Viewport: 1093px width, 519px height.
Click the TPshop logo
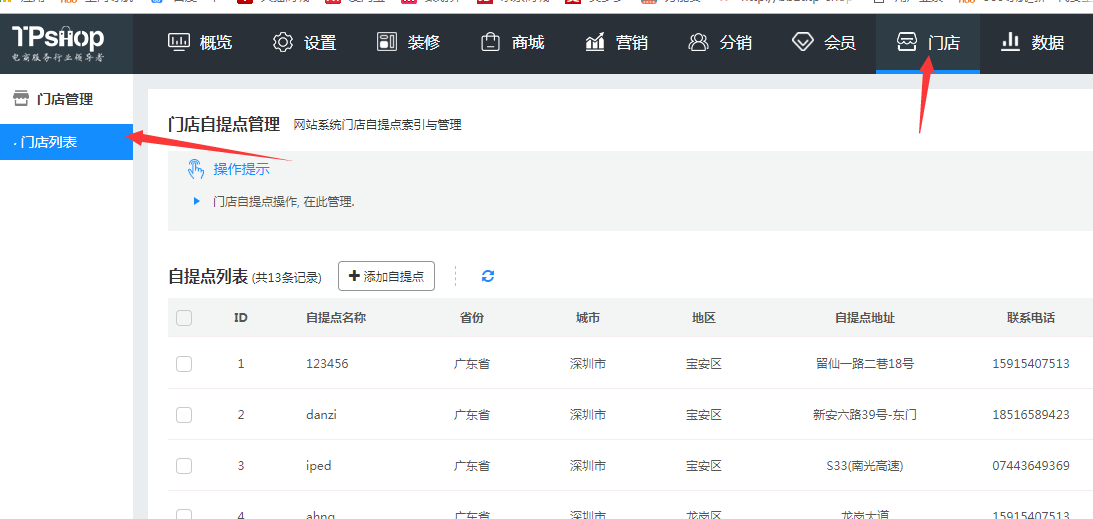click(x=58, y=42)
